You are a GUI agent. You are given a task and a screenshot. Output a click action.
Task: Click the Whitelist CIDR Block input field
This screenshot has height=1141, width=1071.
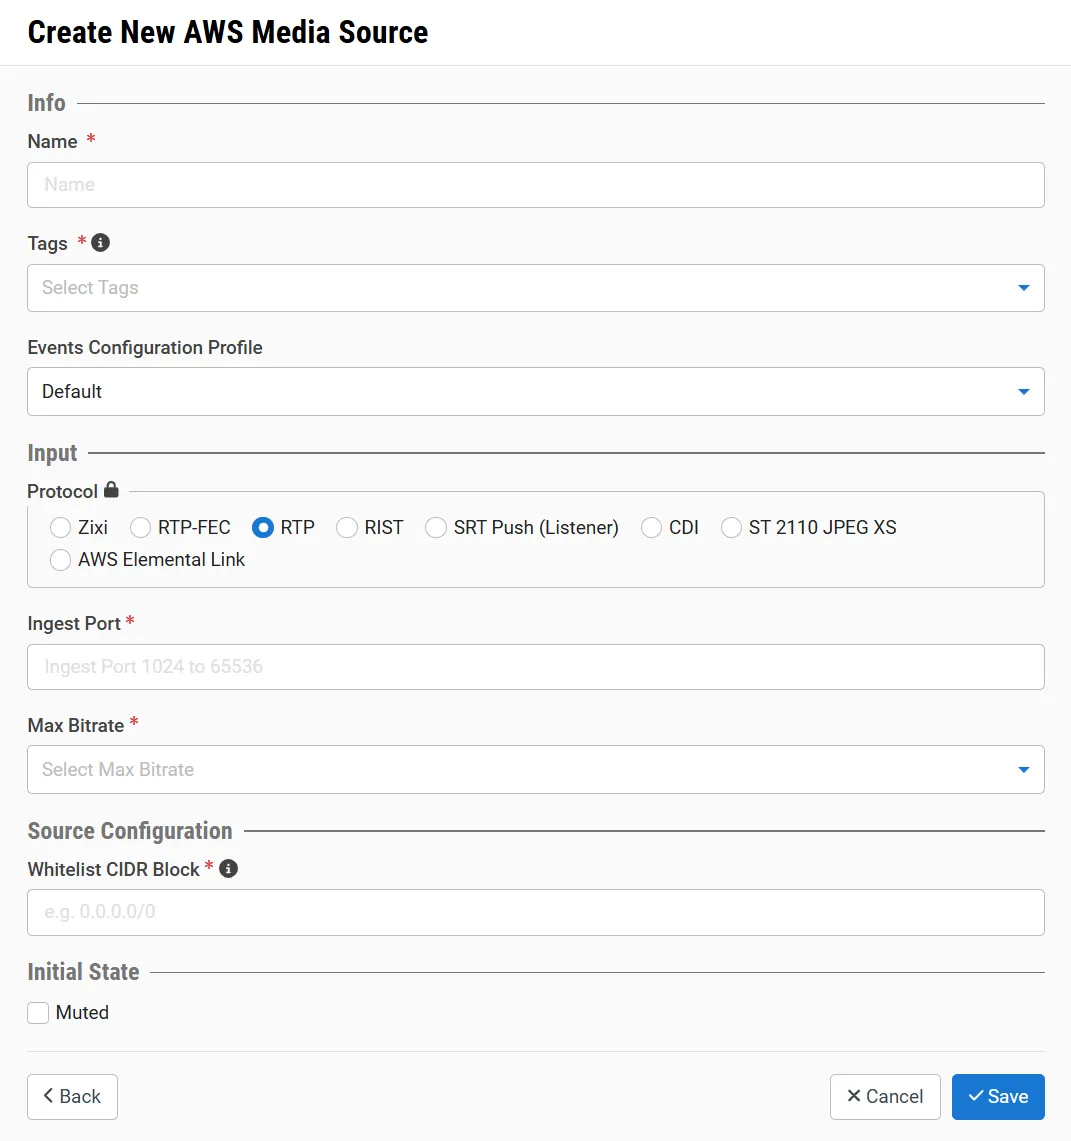coord(536,913)
